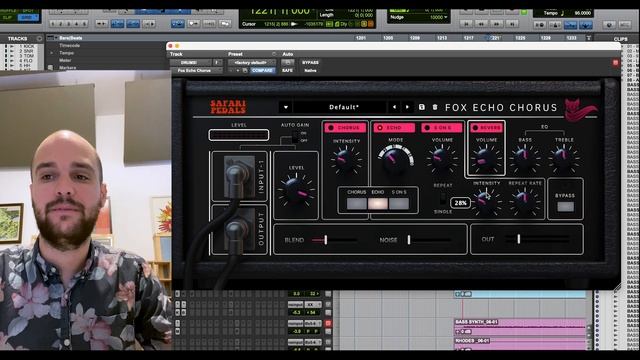640x360 pixels.
Task: Click the input LEVEL knob
Action: click(296, 190)
